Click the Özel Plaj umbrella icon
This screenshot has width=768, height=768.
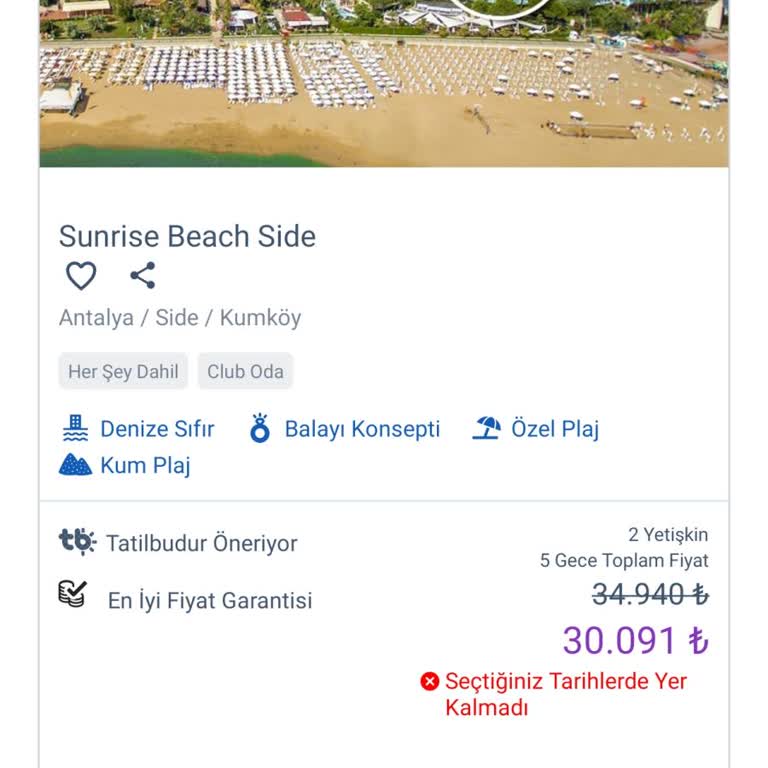point(486,429)
